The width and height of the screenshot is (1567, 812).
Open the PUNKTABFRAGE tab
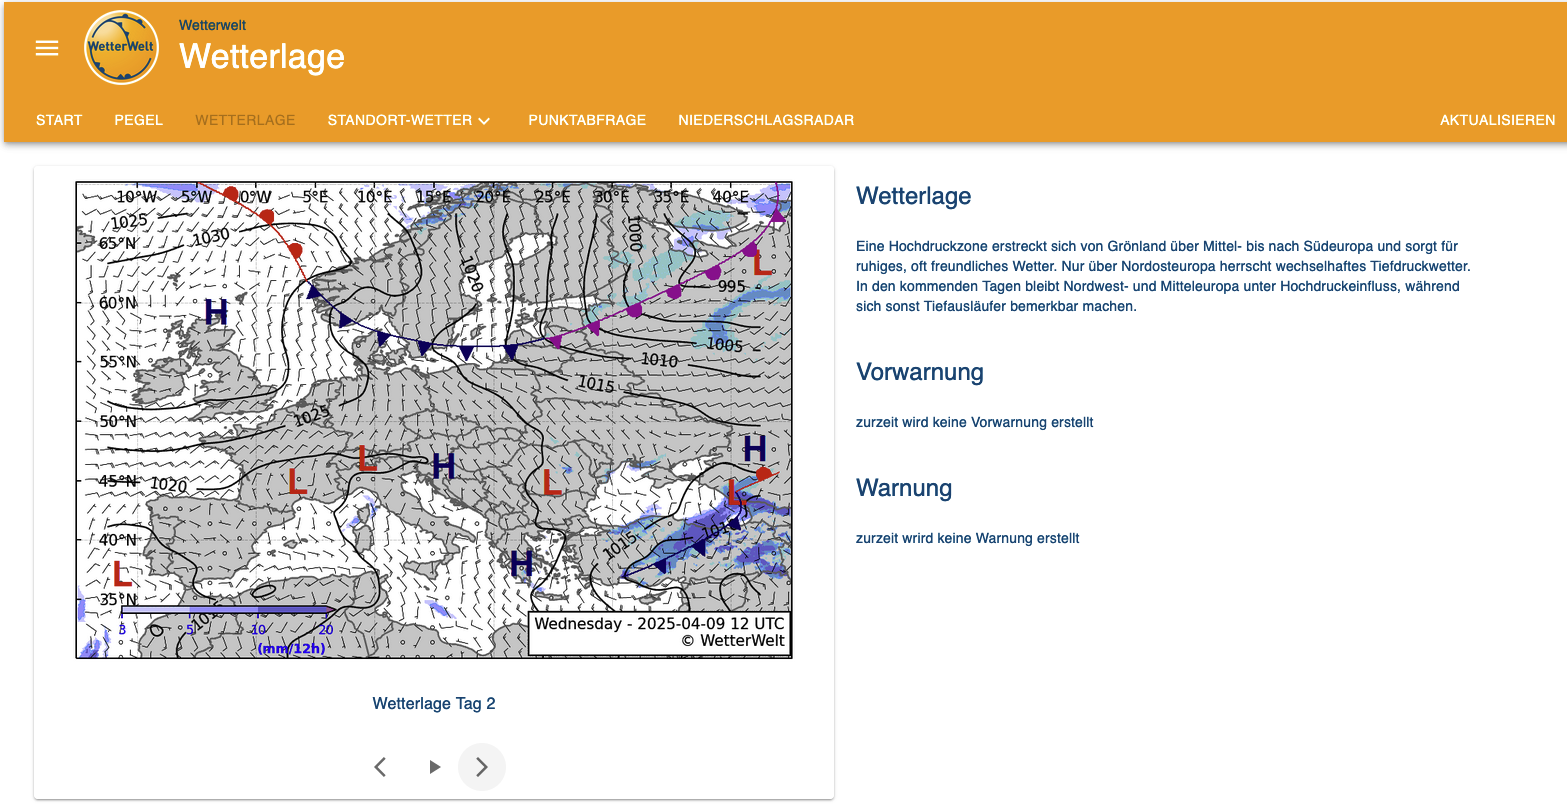pyautogui.click(x=587, y=120)
